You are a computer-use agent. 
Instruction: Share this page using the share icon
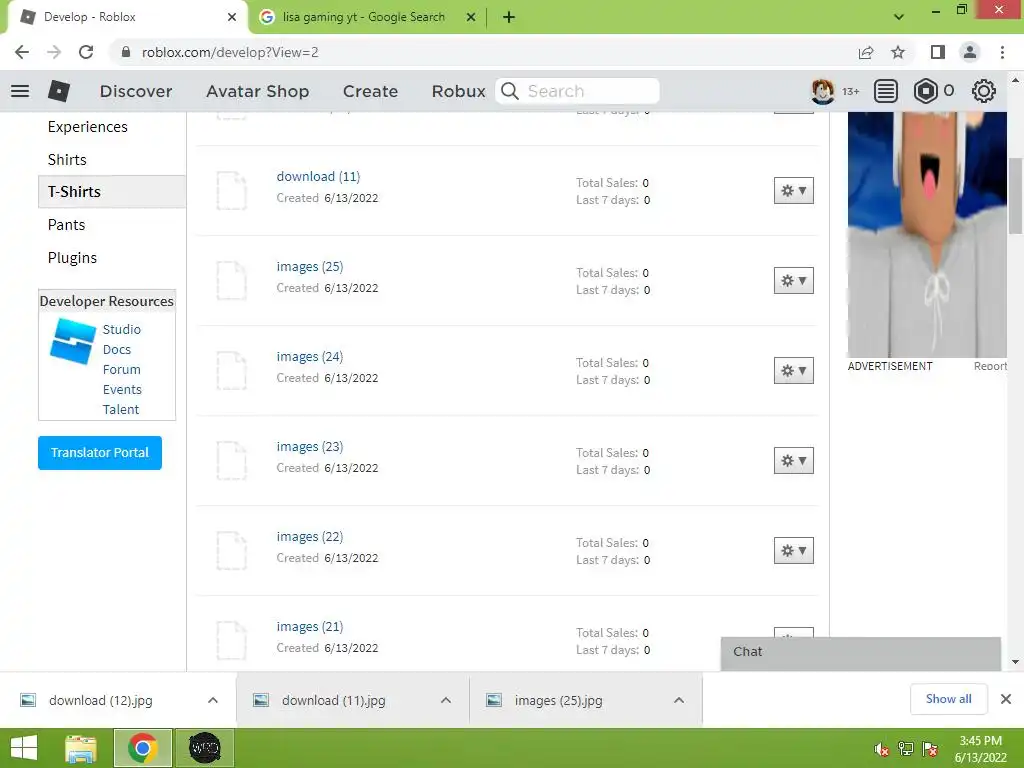tap(866, 52)
